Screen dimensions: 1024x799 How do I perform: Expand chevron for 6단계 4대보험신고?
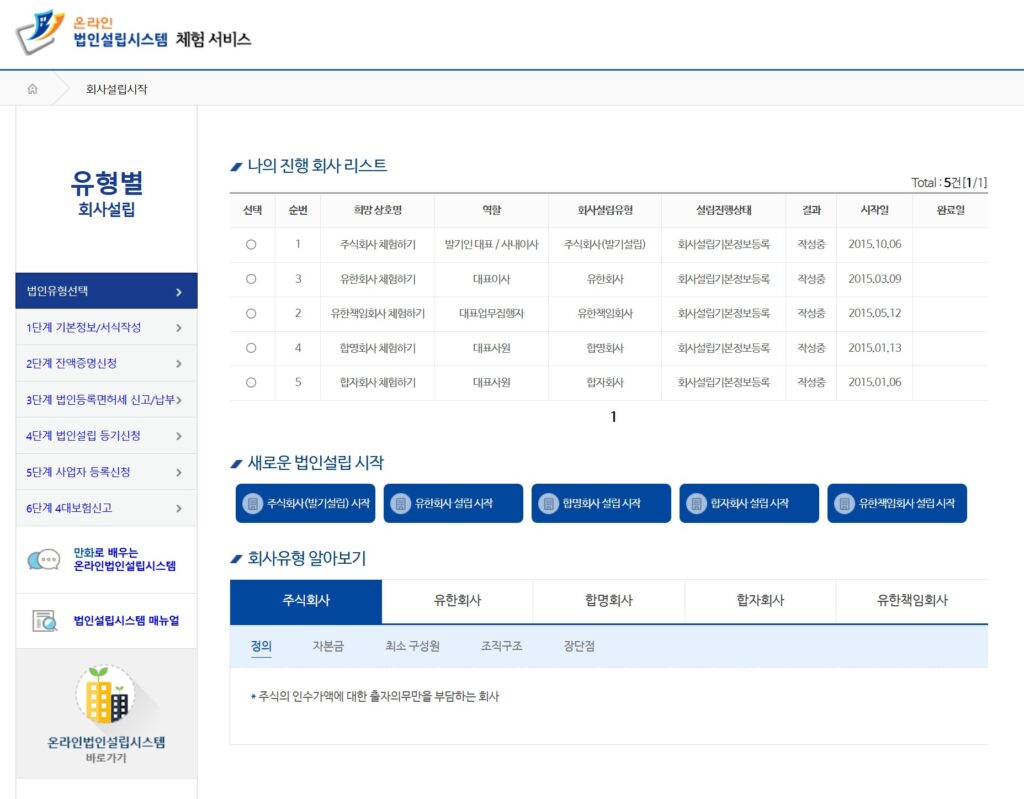[x=179, y=508]
